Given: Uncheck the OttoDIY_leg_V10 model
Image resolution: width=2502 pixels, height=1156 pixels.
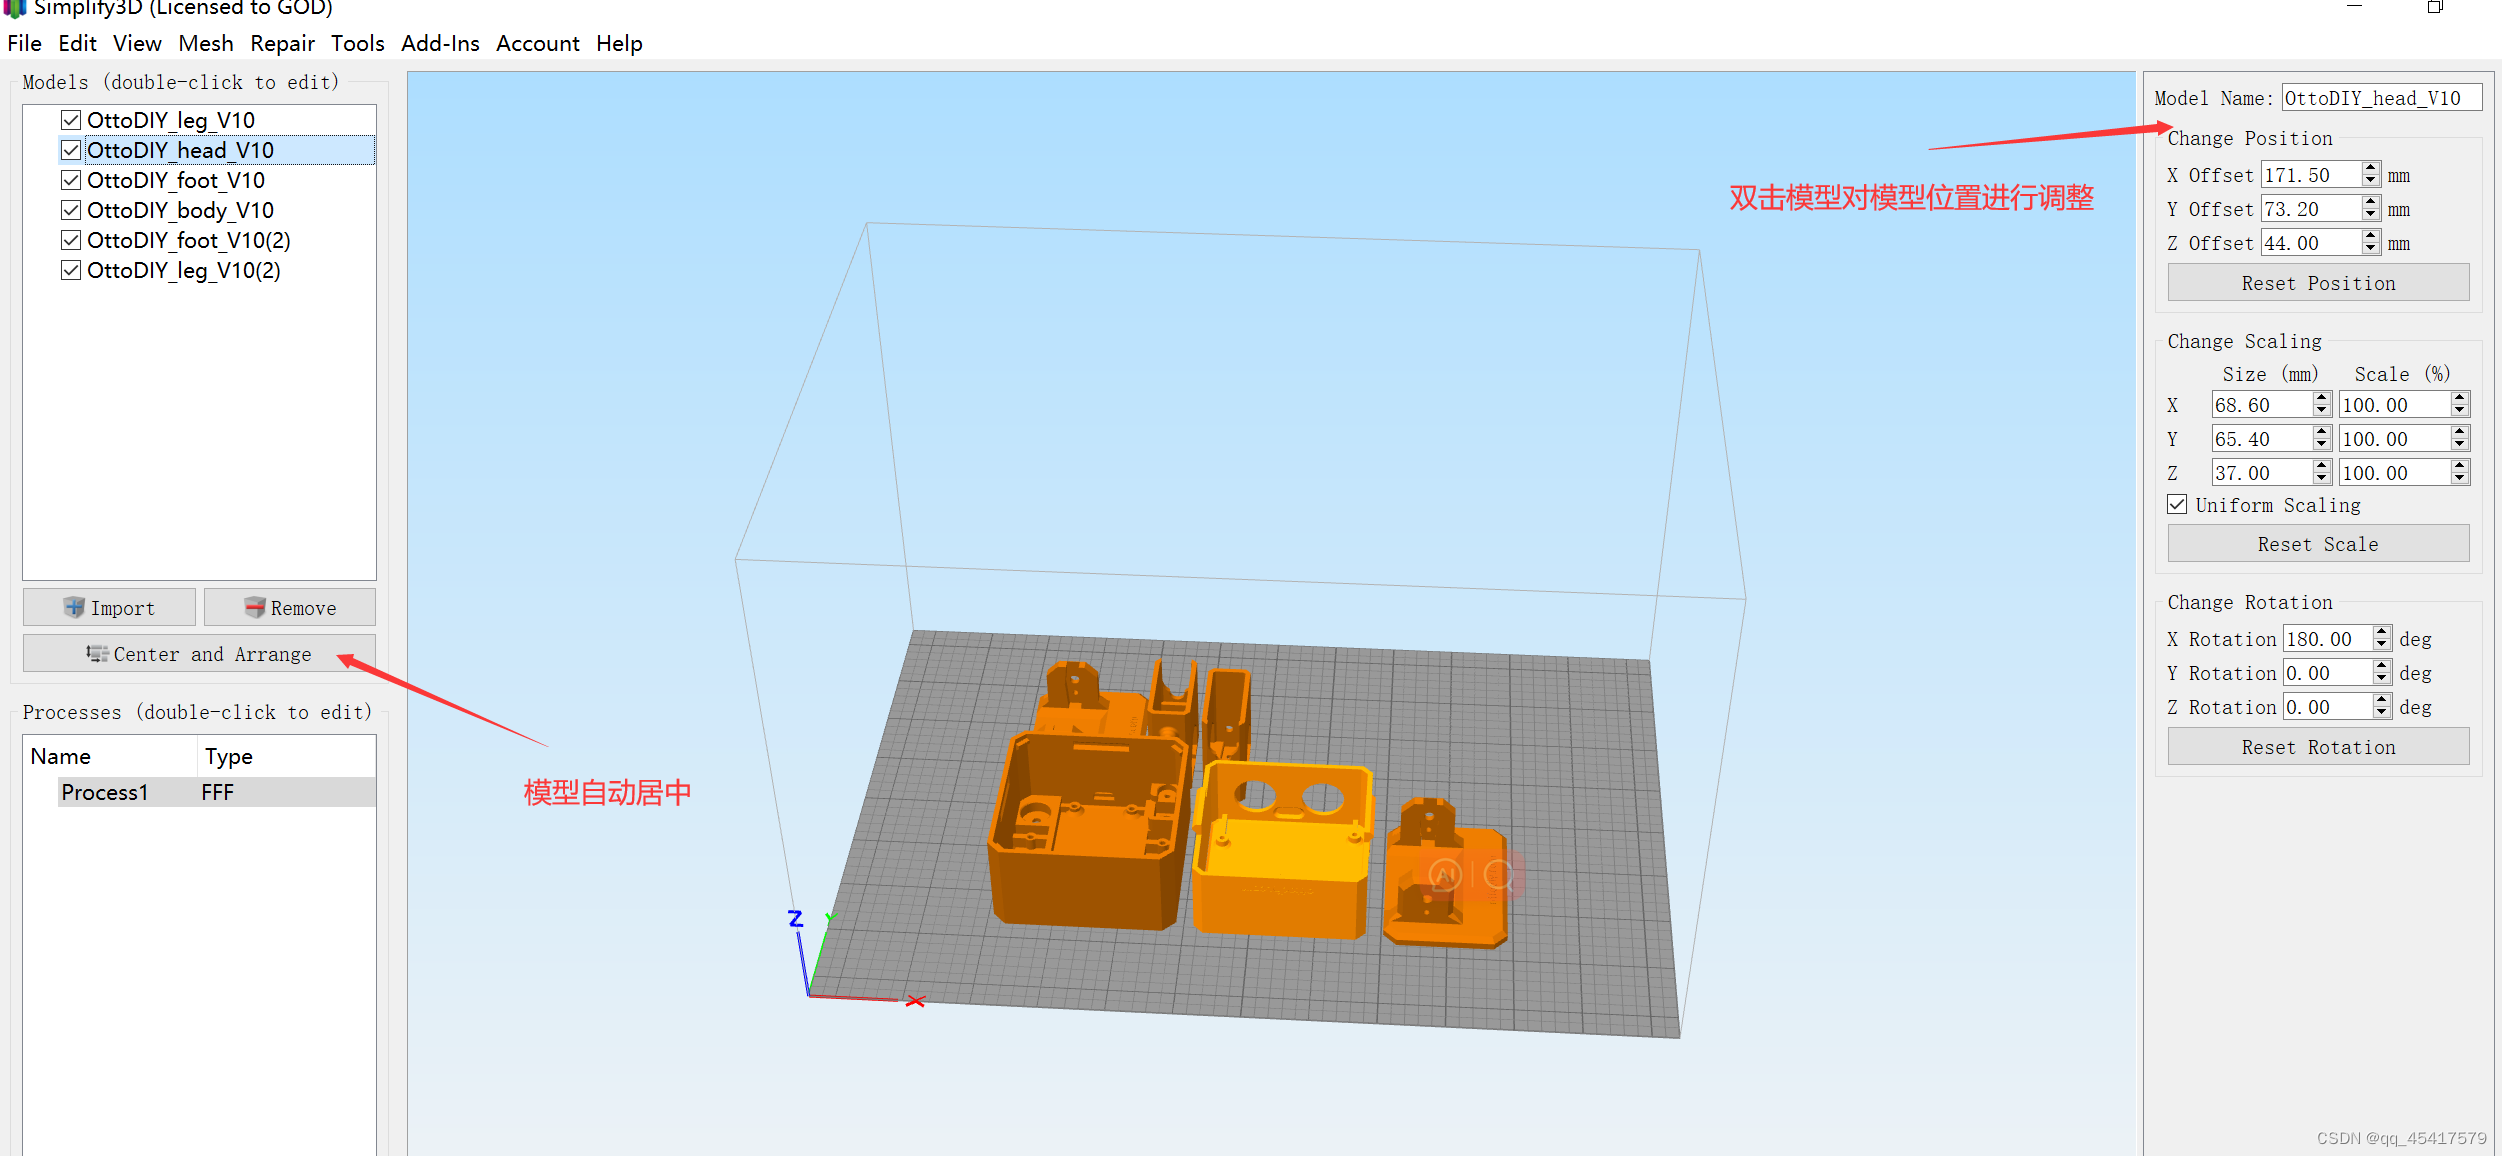Looking at the screenshot, I should tap(70, 119).
